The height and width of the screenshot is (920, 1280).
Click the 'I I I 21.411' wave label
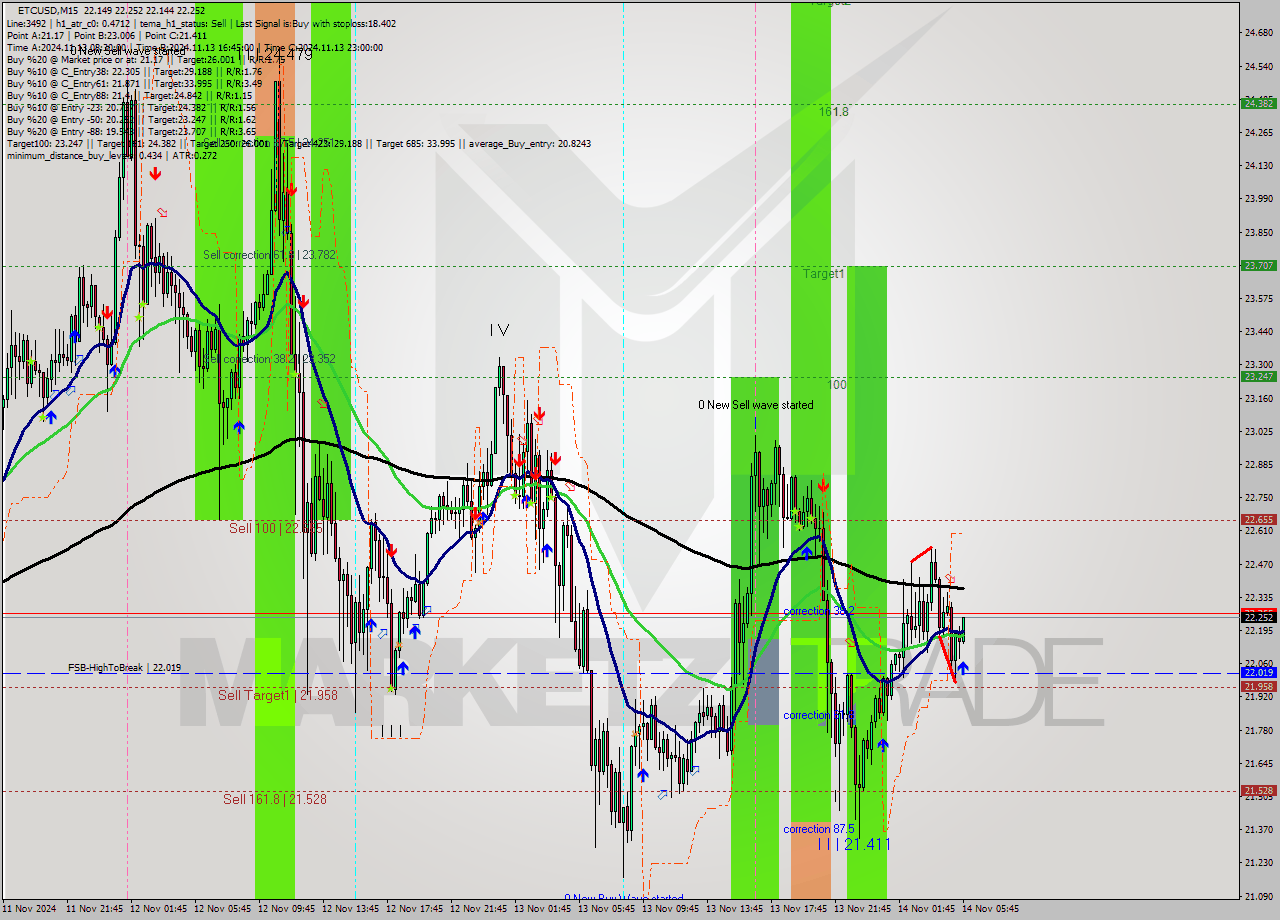[x=853, y=845]
